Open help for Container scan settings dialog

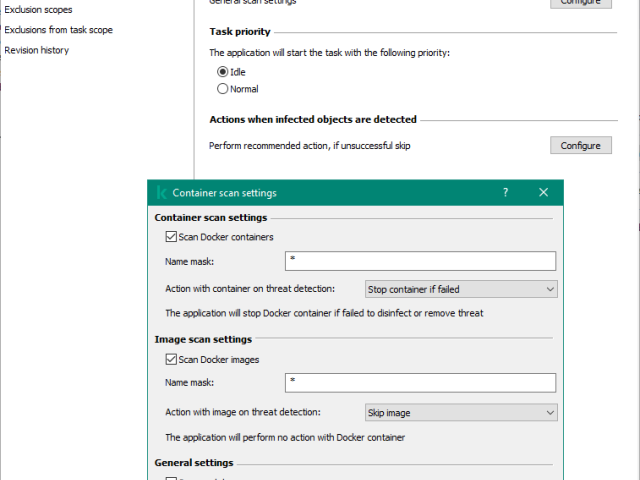[505, 192]
